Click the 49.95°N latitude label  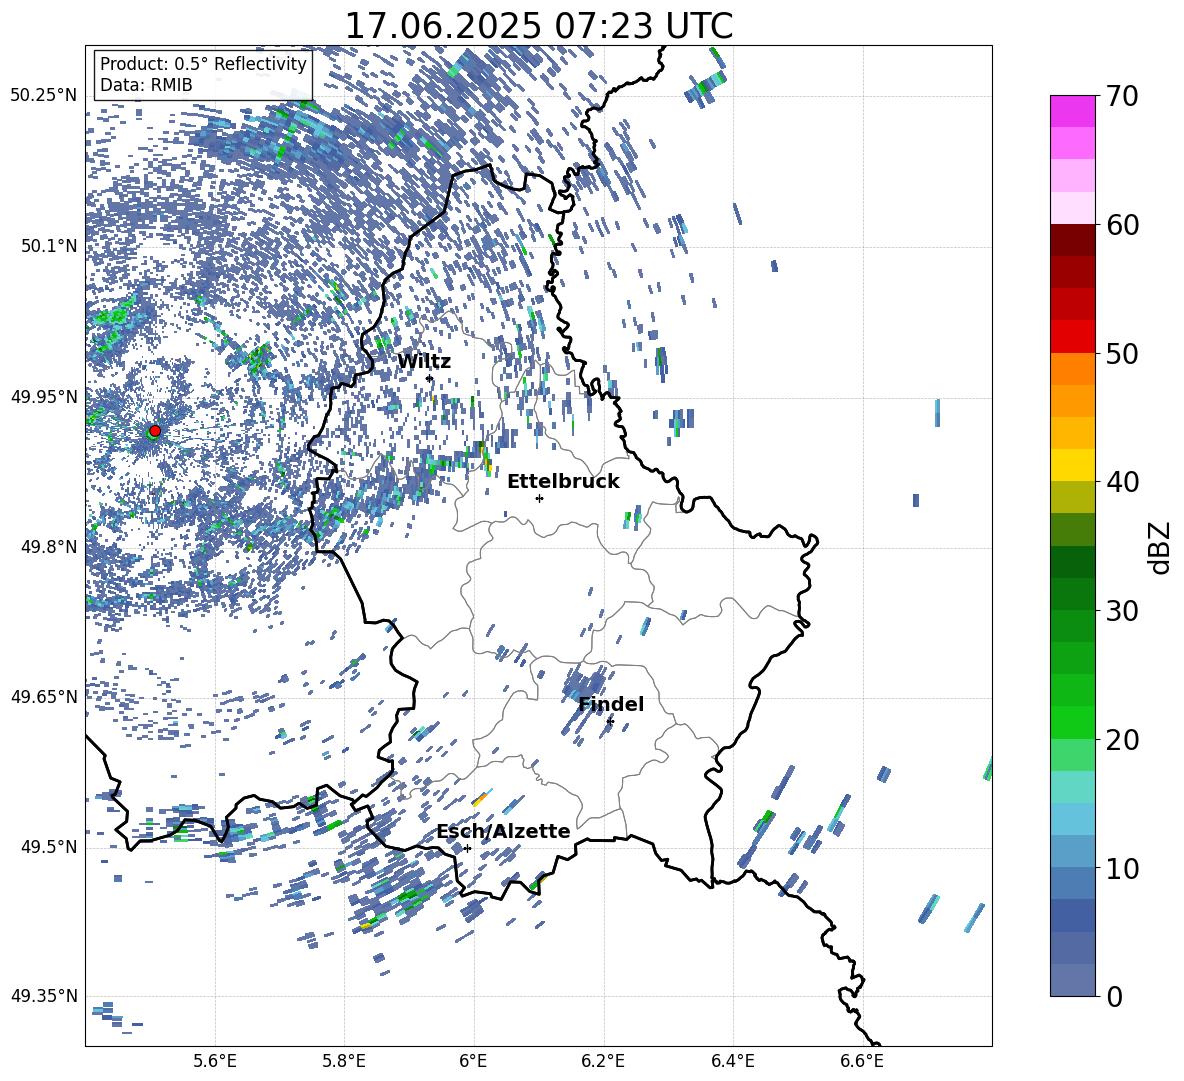coord(44,396)
